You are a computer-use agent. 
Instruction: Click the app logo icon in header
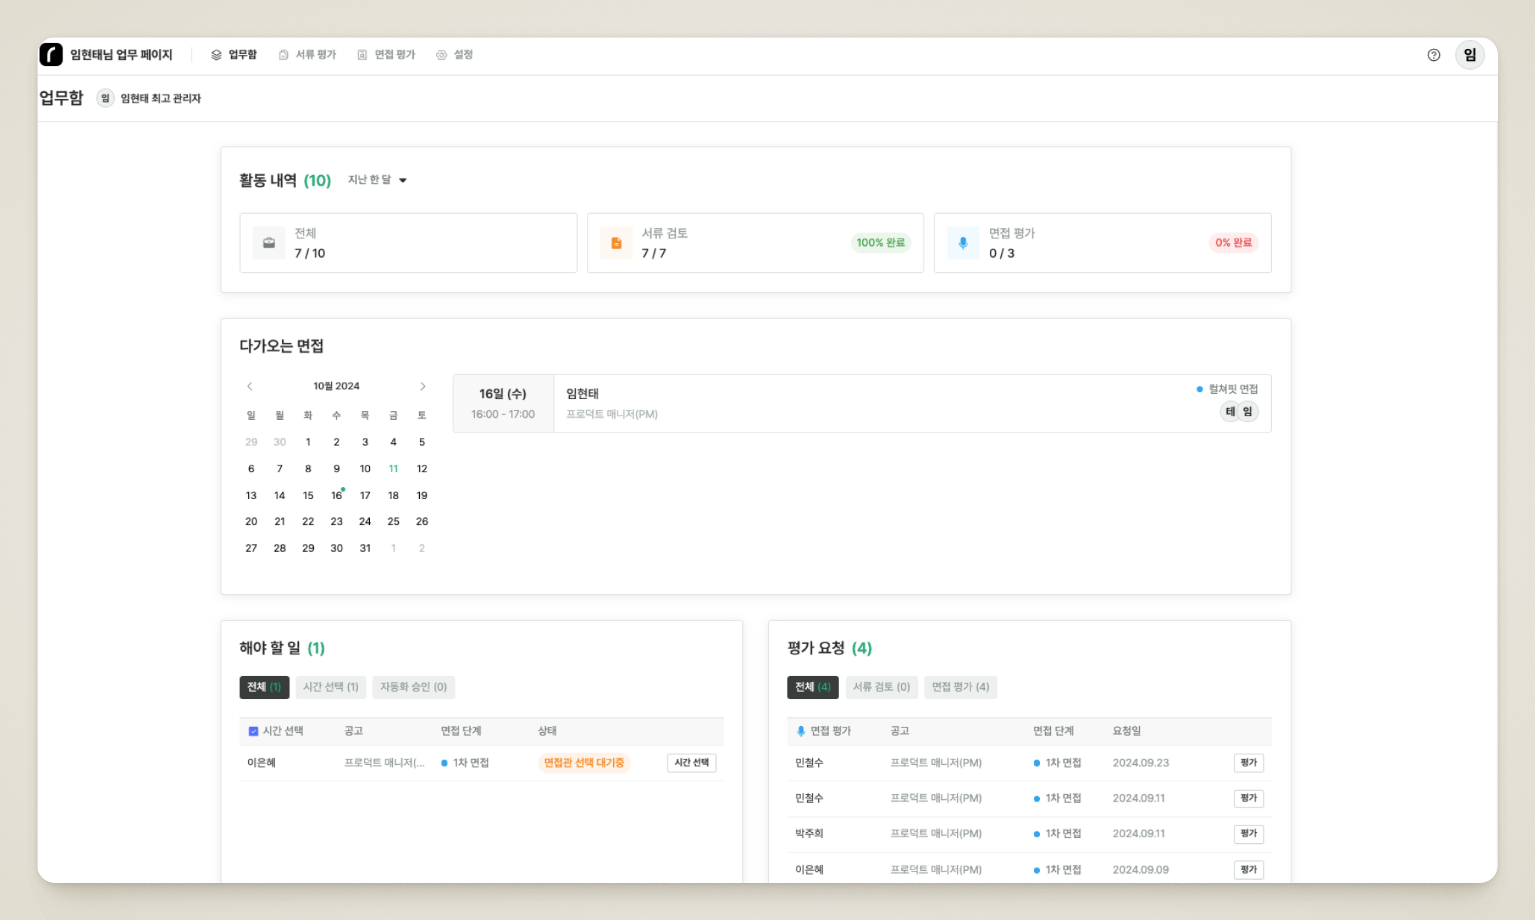pos(51,55)
